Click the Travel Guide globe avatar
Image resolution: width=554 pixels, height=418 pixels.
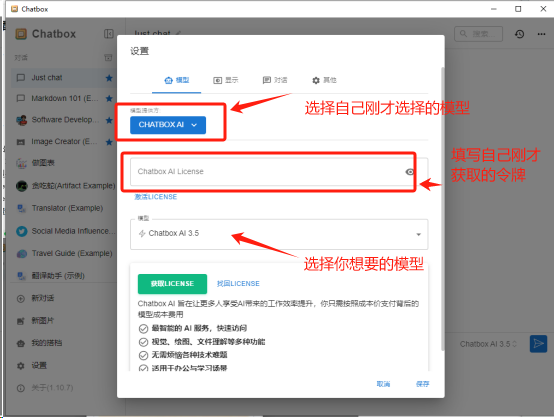[x=22, y=254]
